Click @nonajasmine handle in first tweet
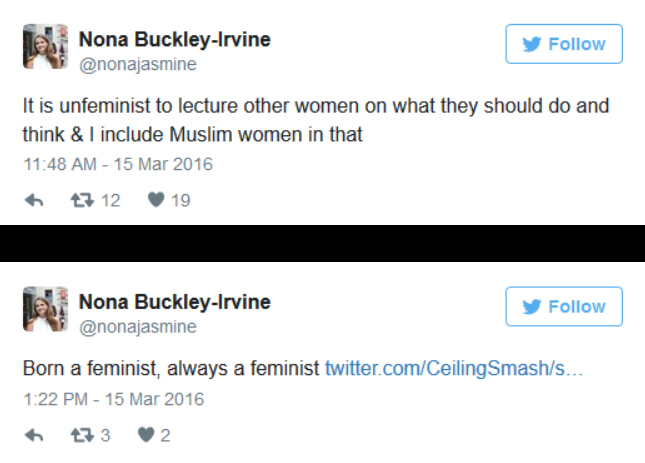 click(138, 65)
